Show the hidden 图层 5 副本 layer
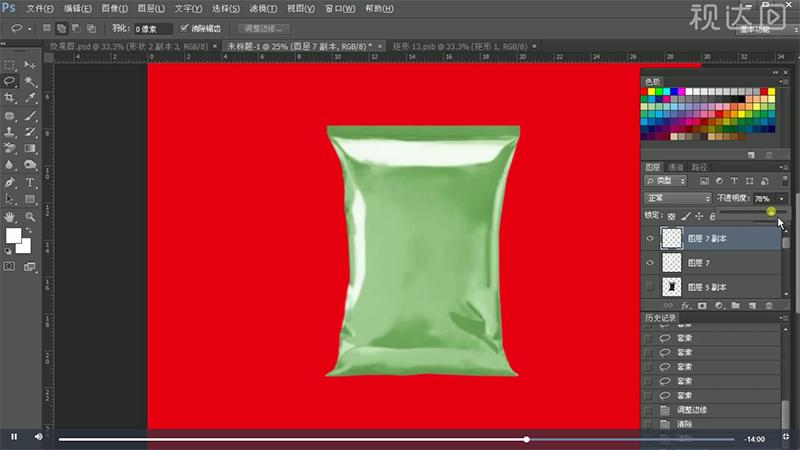Viewport: 800px width, 450px height. click(649, 287)
